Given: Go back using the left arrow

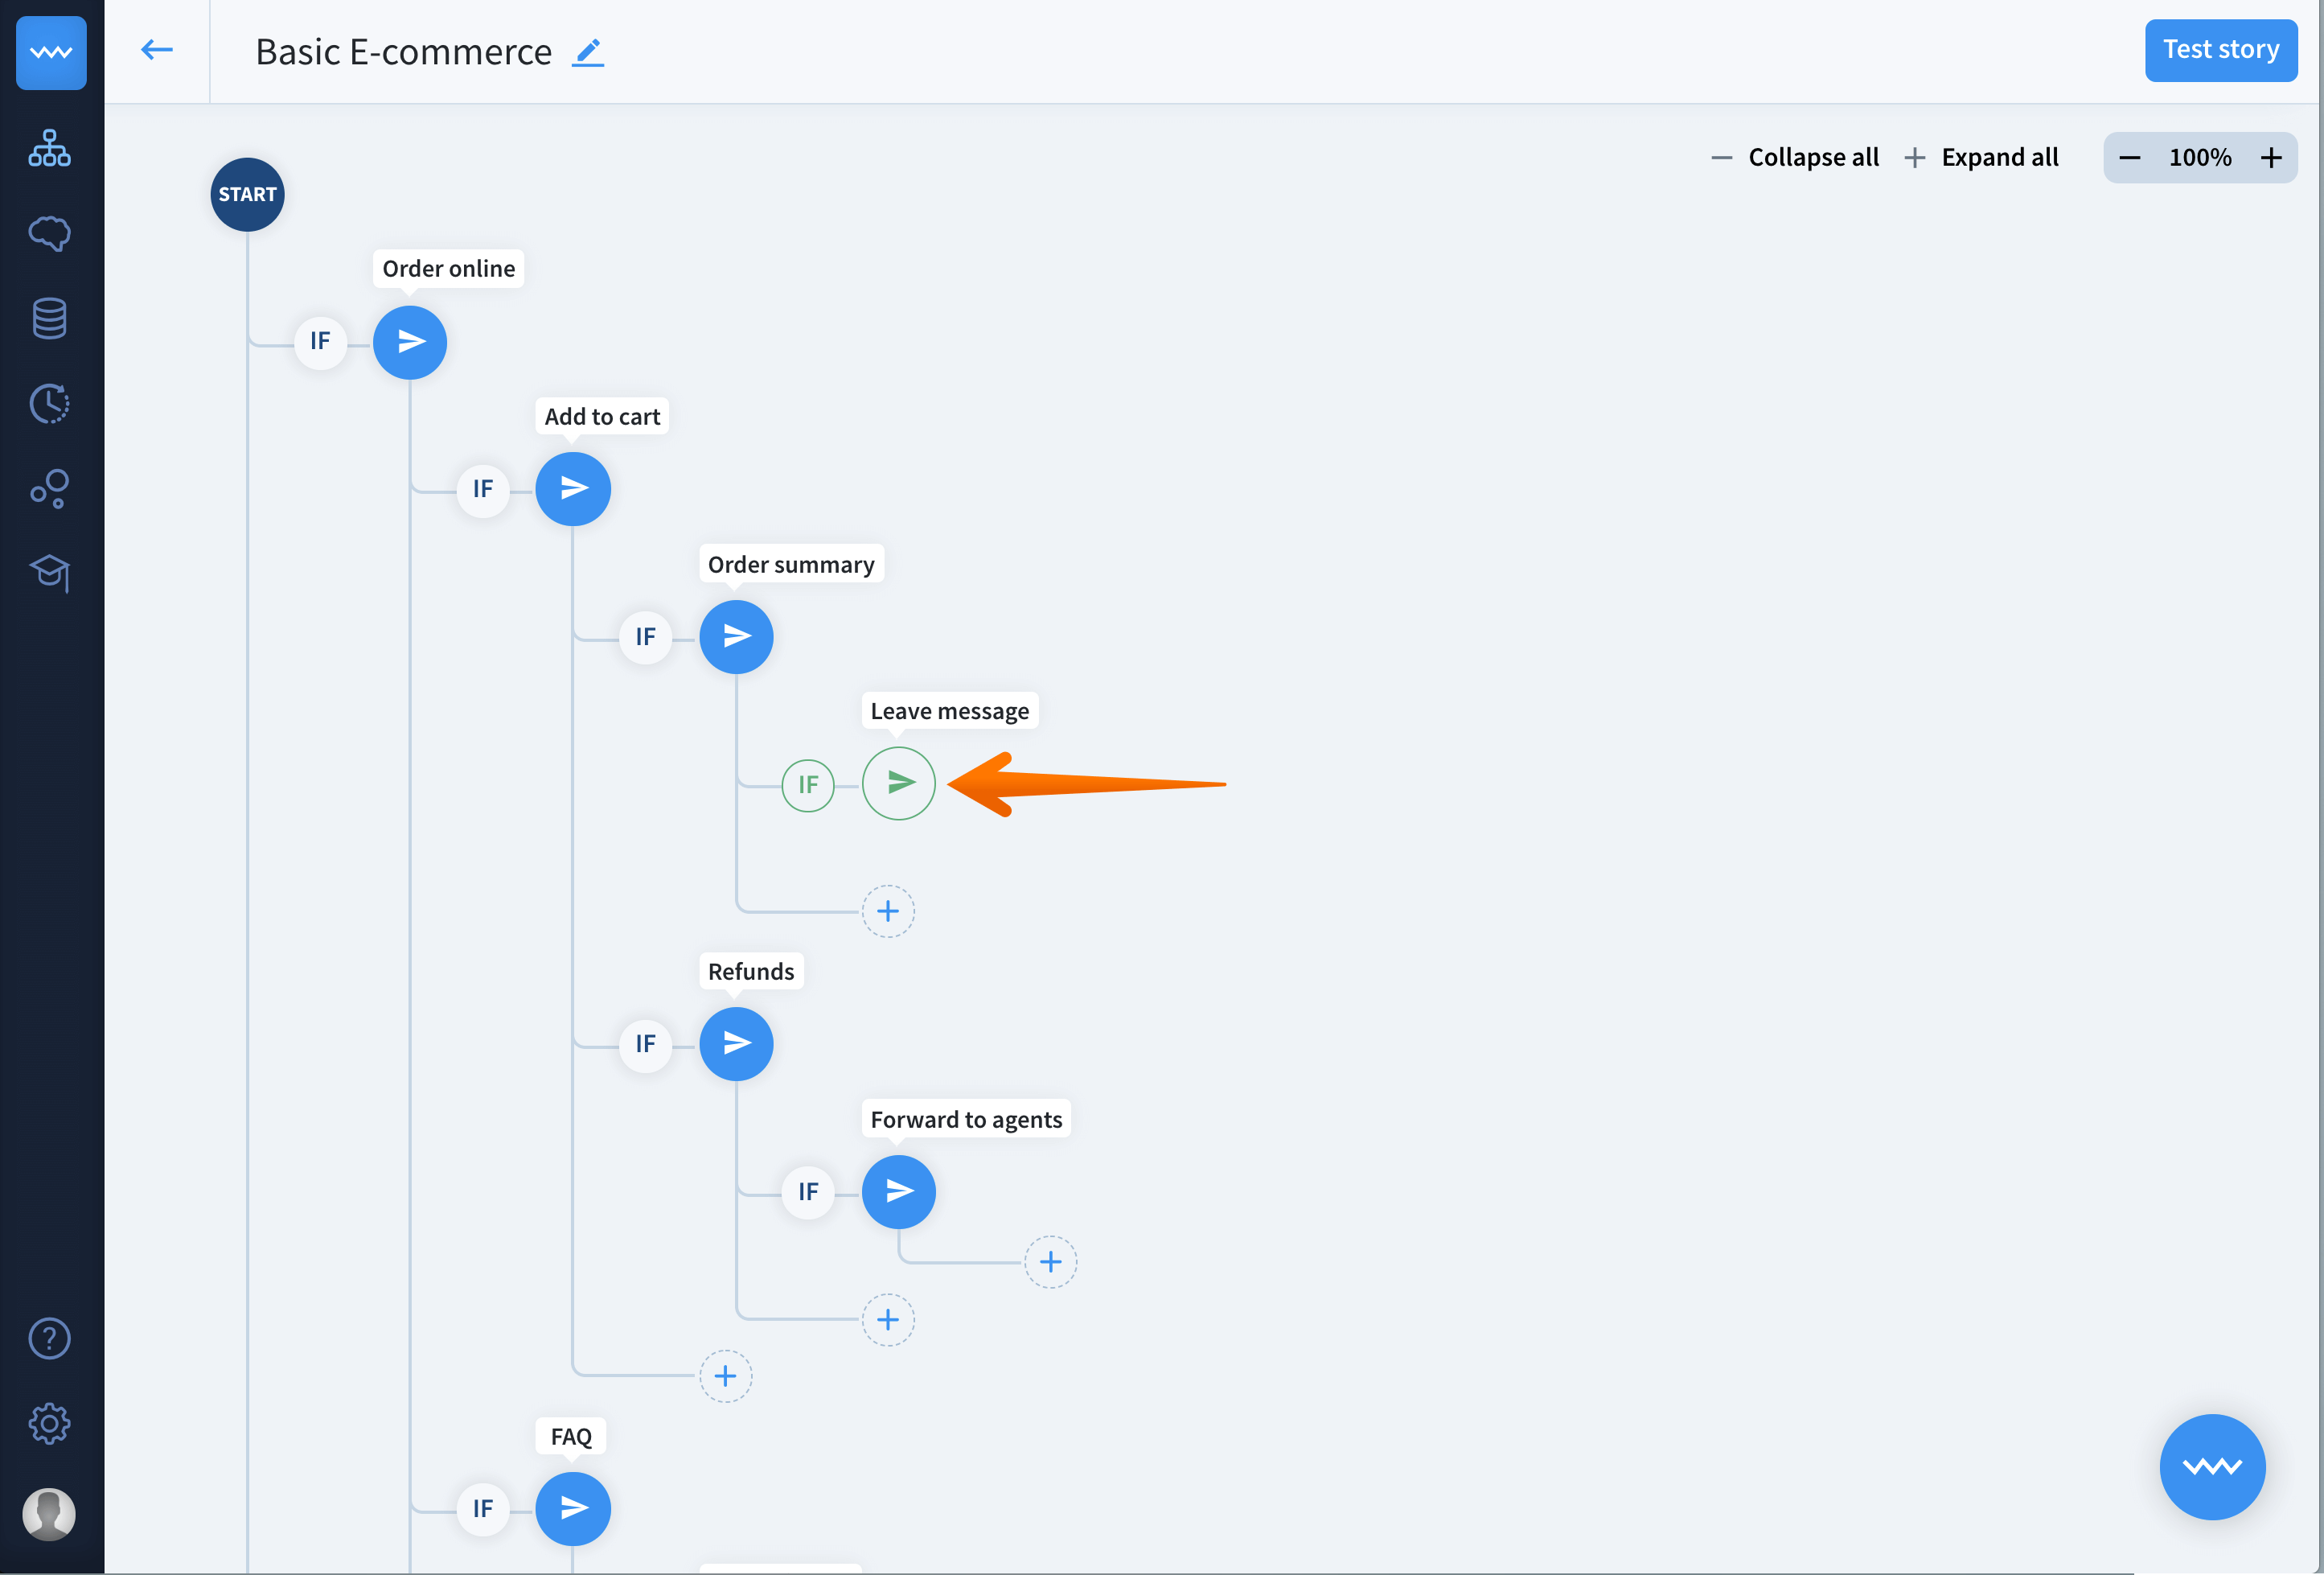Looking at the screenshot, I should point(157,50).
